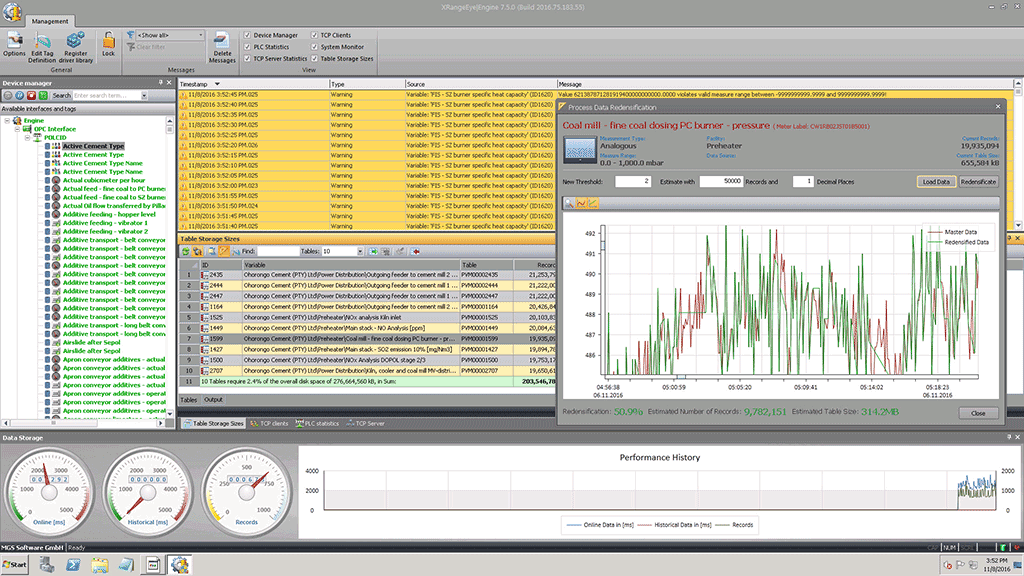This screenshot has height=576, width=1024.
Task: Click the New Threshold input field
Action: (633, 182)
